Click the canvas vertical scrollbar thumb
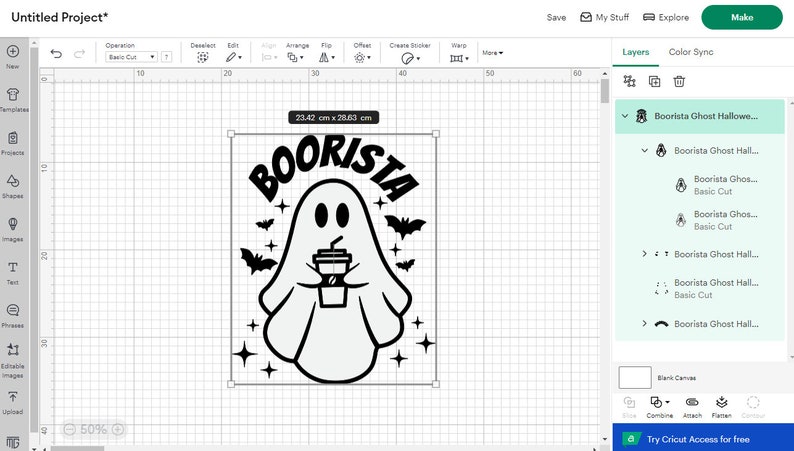794x451 pixels. pyautogui.click(x=605, y=91)
